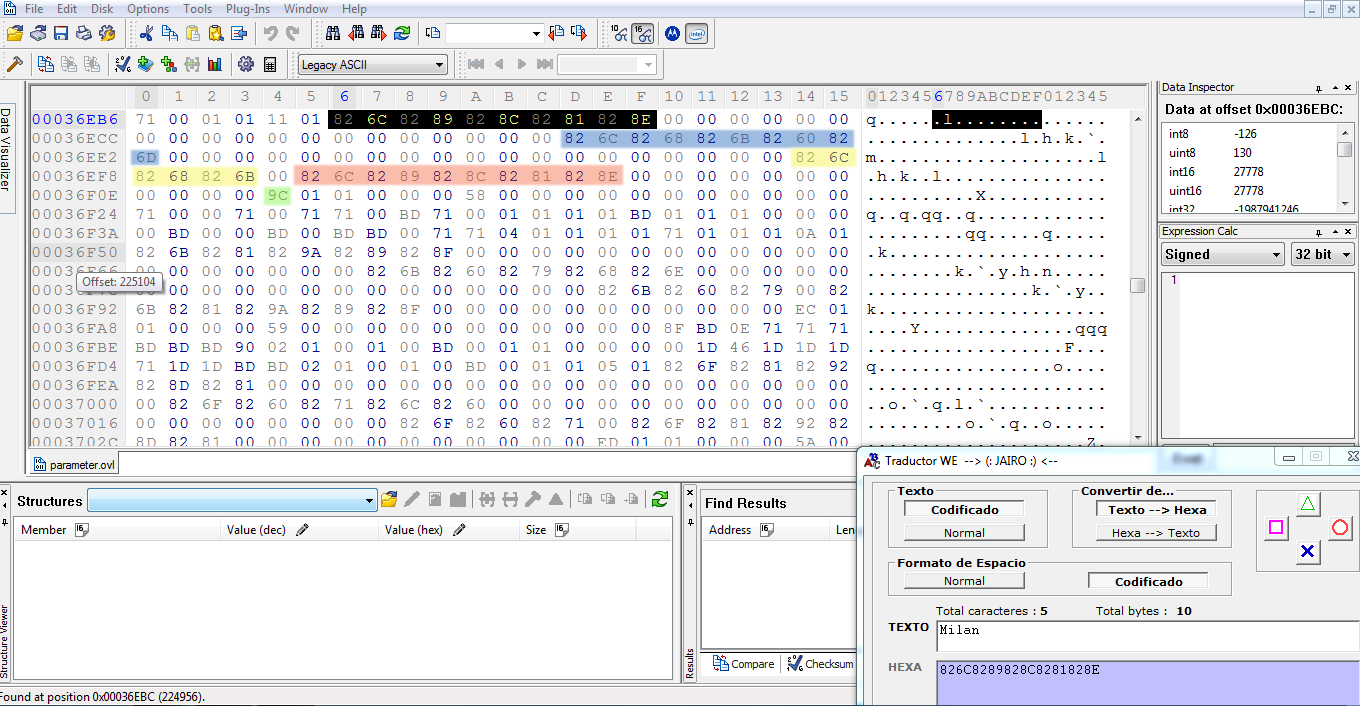Click the undo arrow icon
The height and width of the screenshot is (706, 1360).
pos(270,33)
